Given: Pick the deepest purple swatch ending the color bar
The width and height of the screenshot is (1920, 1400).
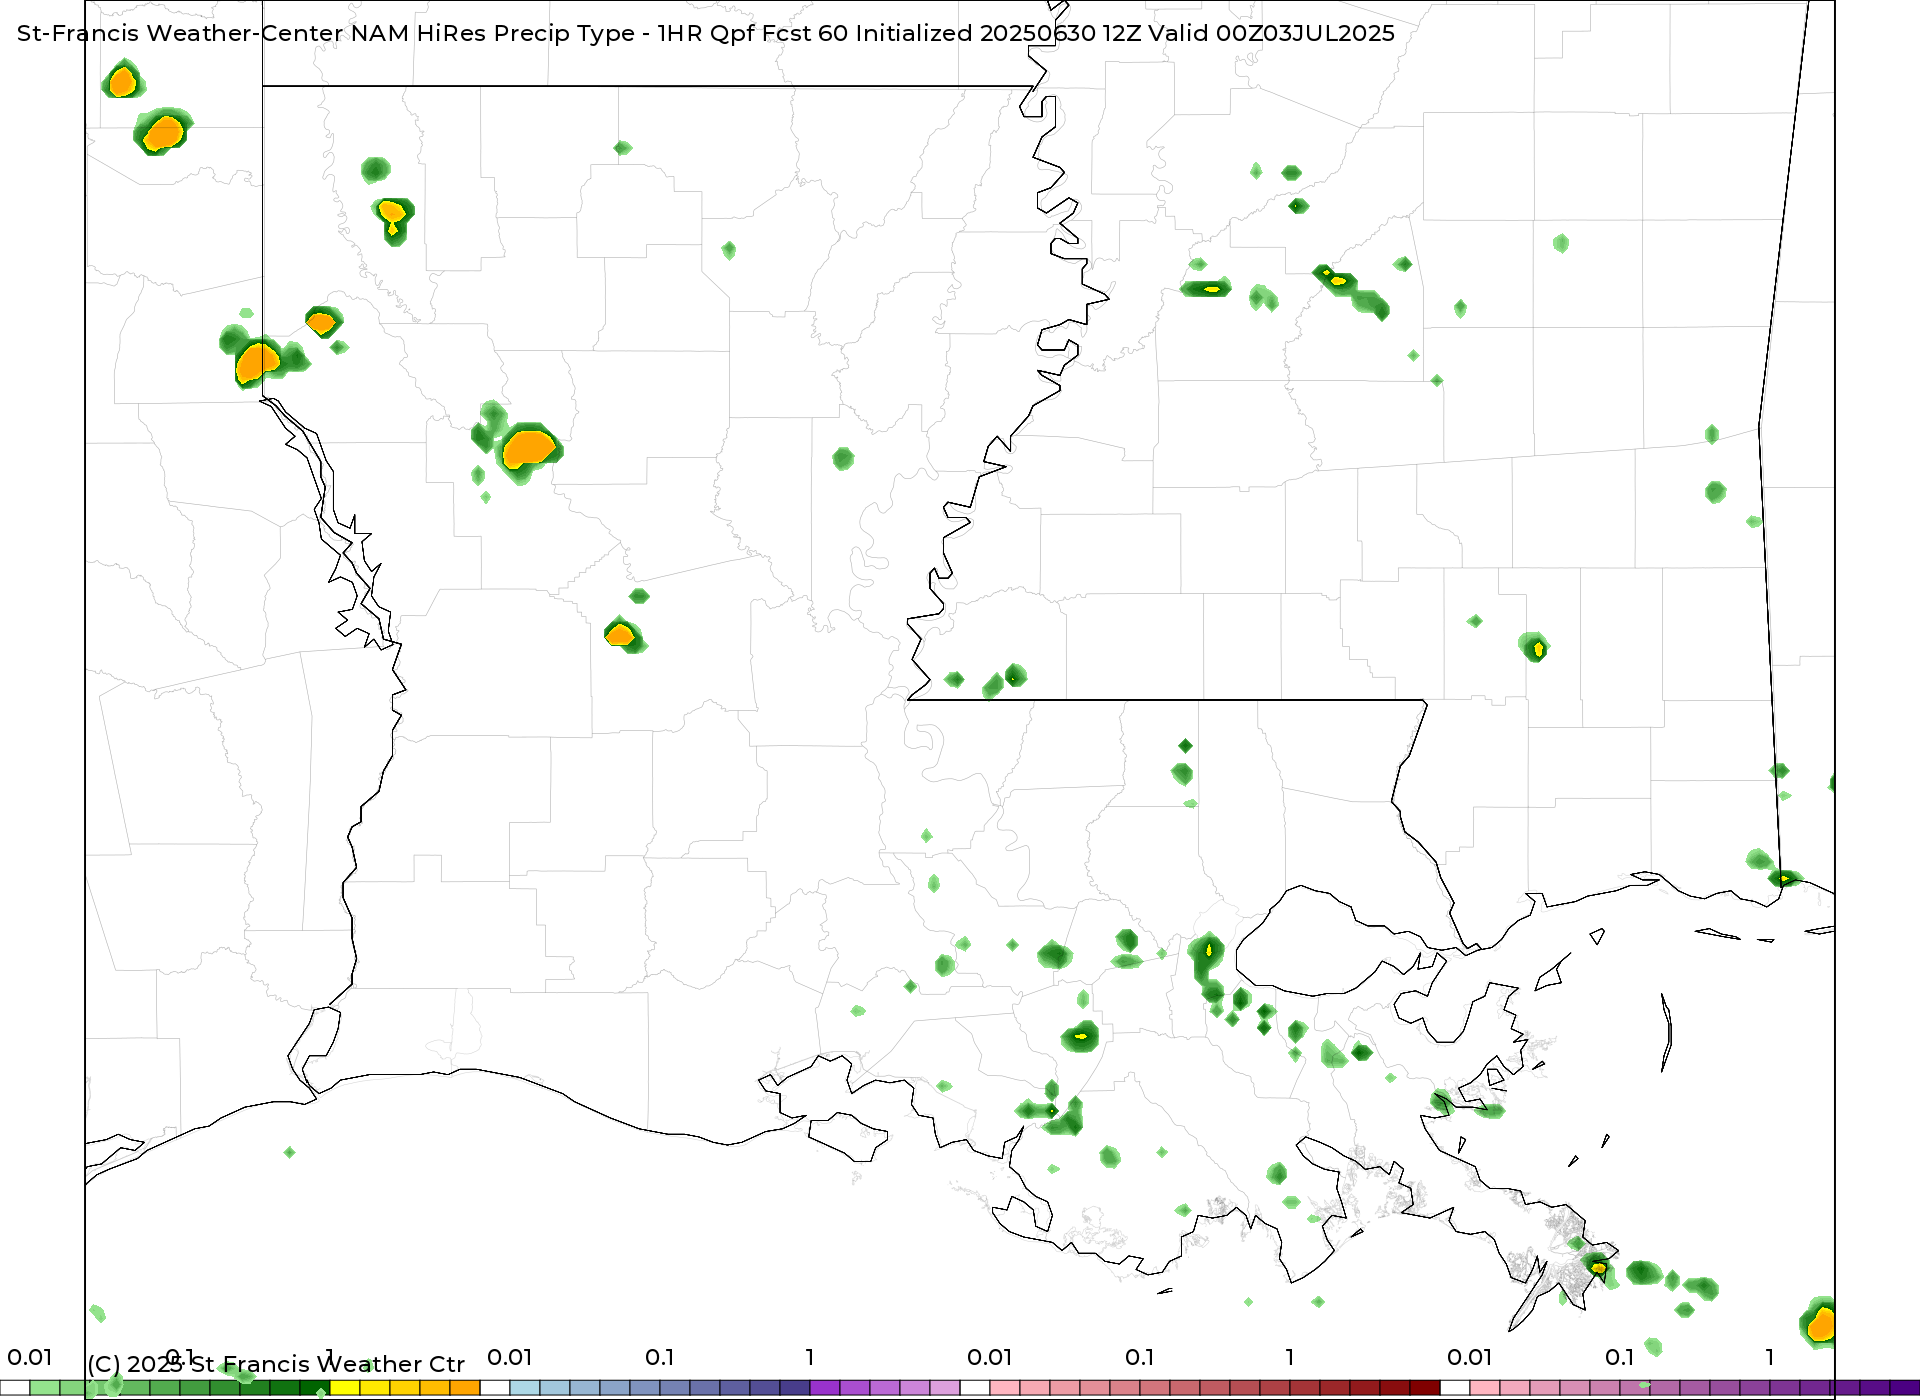Looking at the screenshot, I should pyautogui.click(x=1905, y=1388).
